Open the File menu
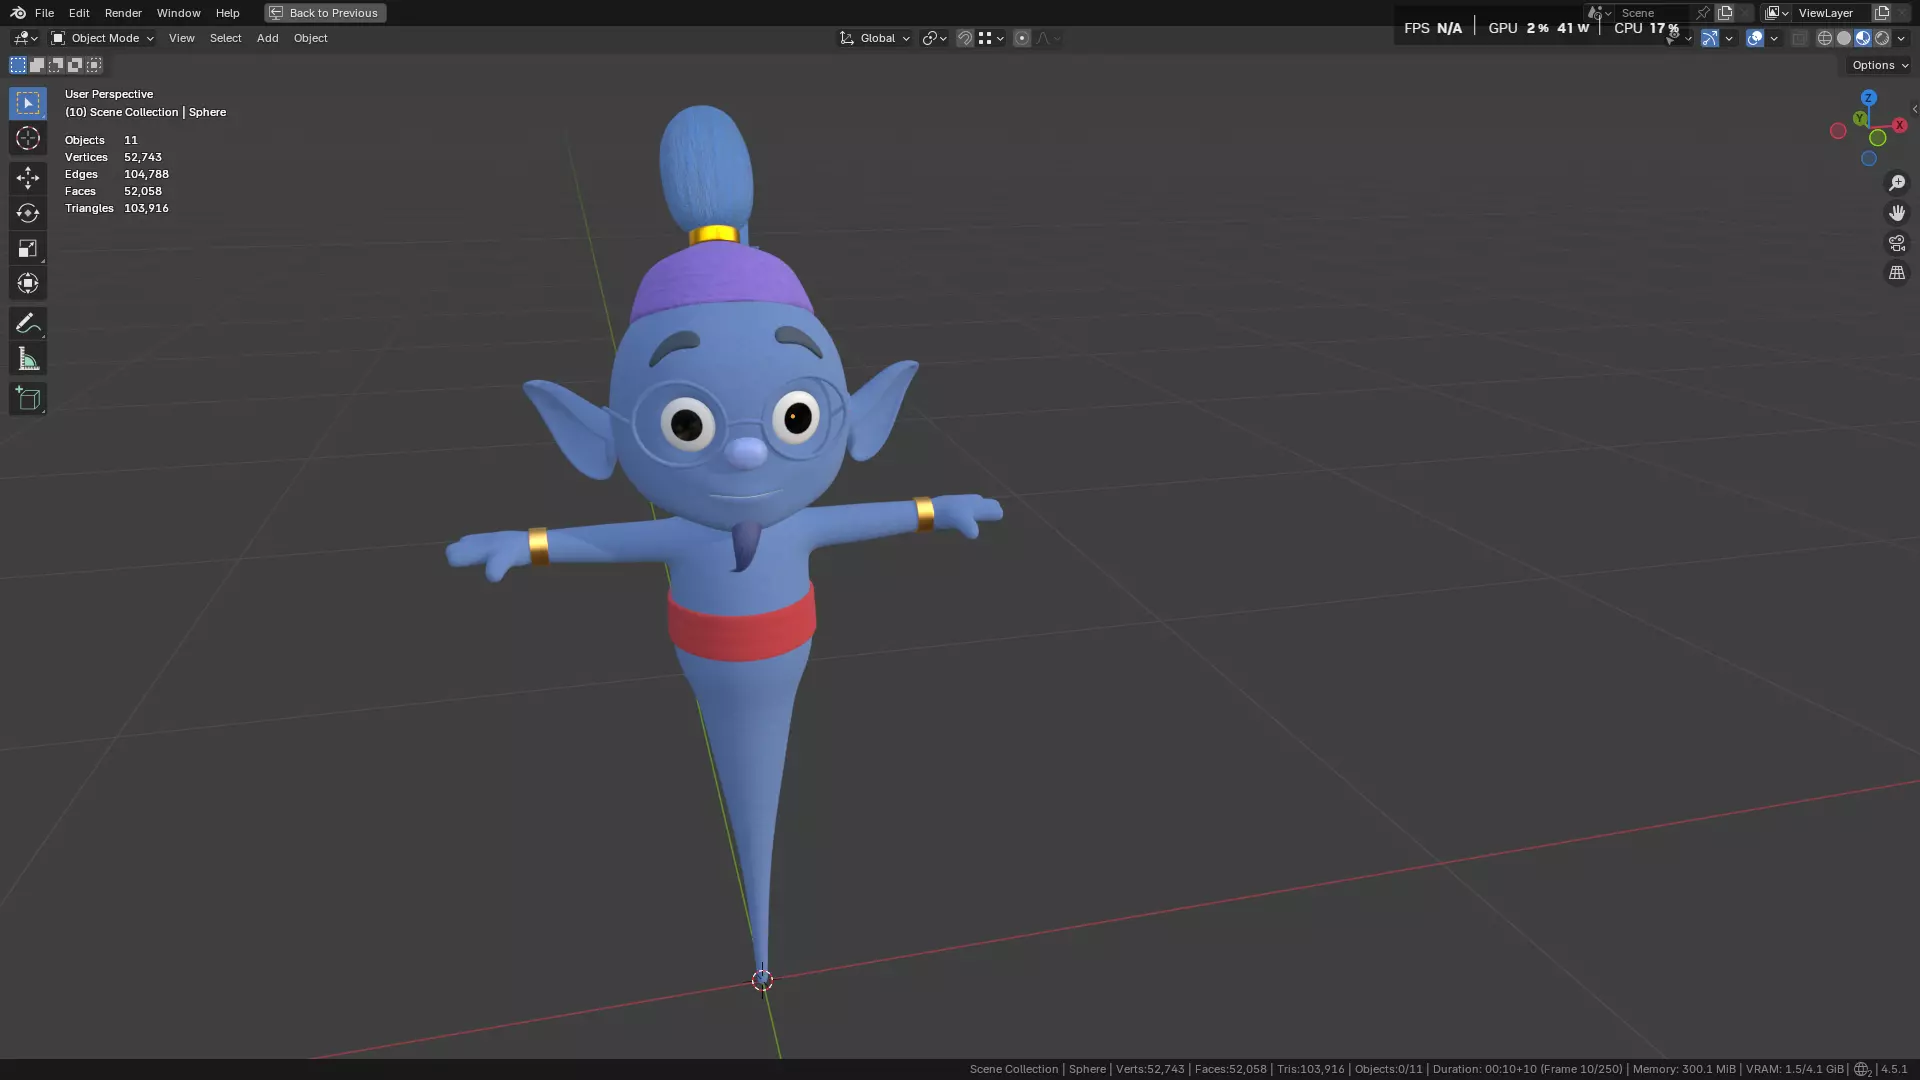This screenshot has height=1080, width=1920. coord(44,13)
